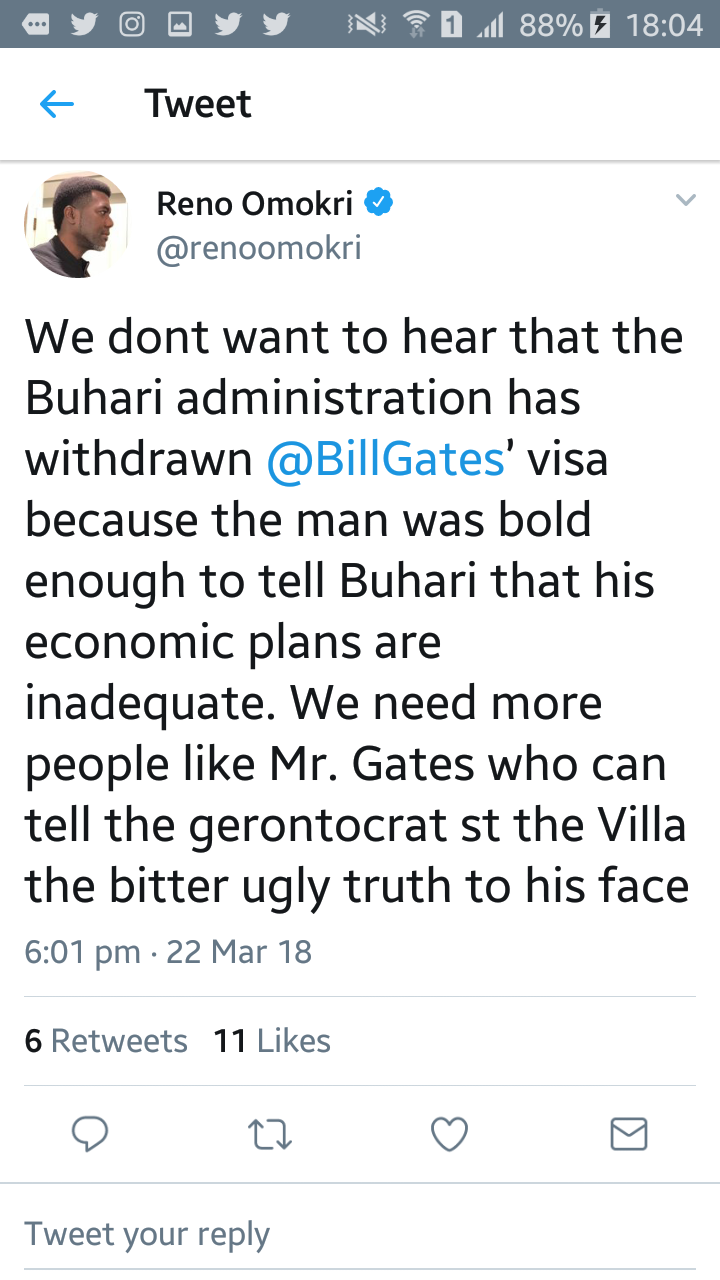Tap the reply speech bubble icon

pyautogui.click(x=91, y=1133)
